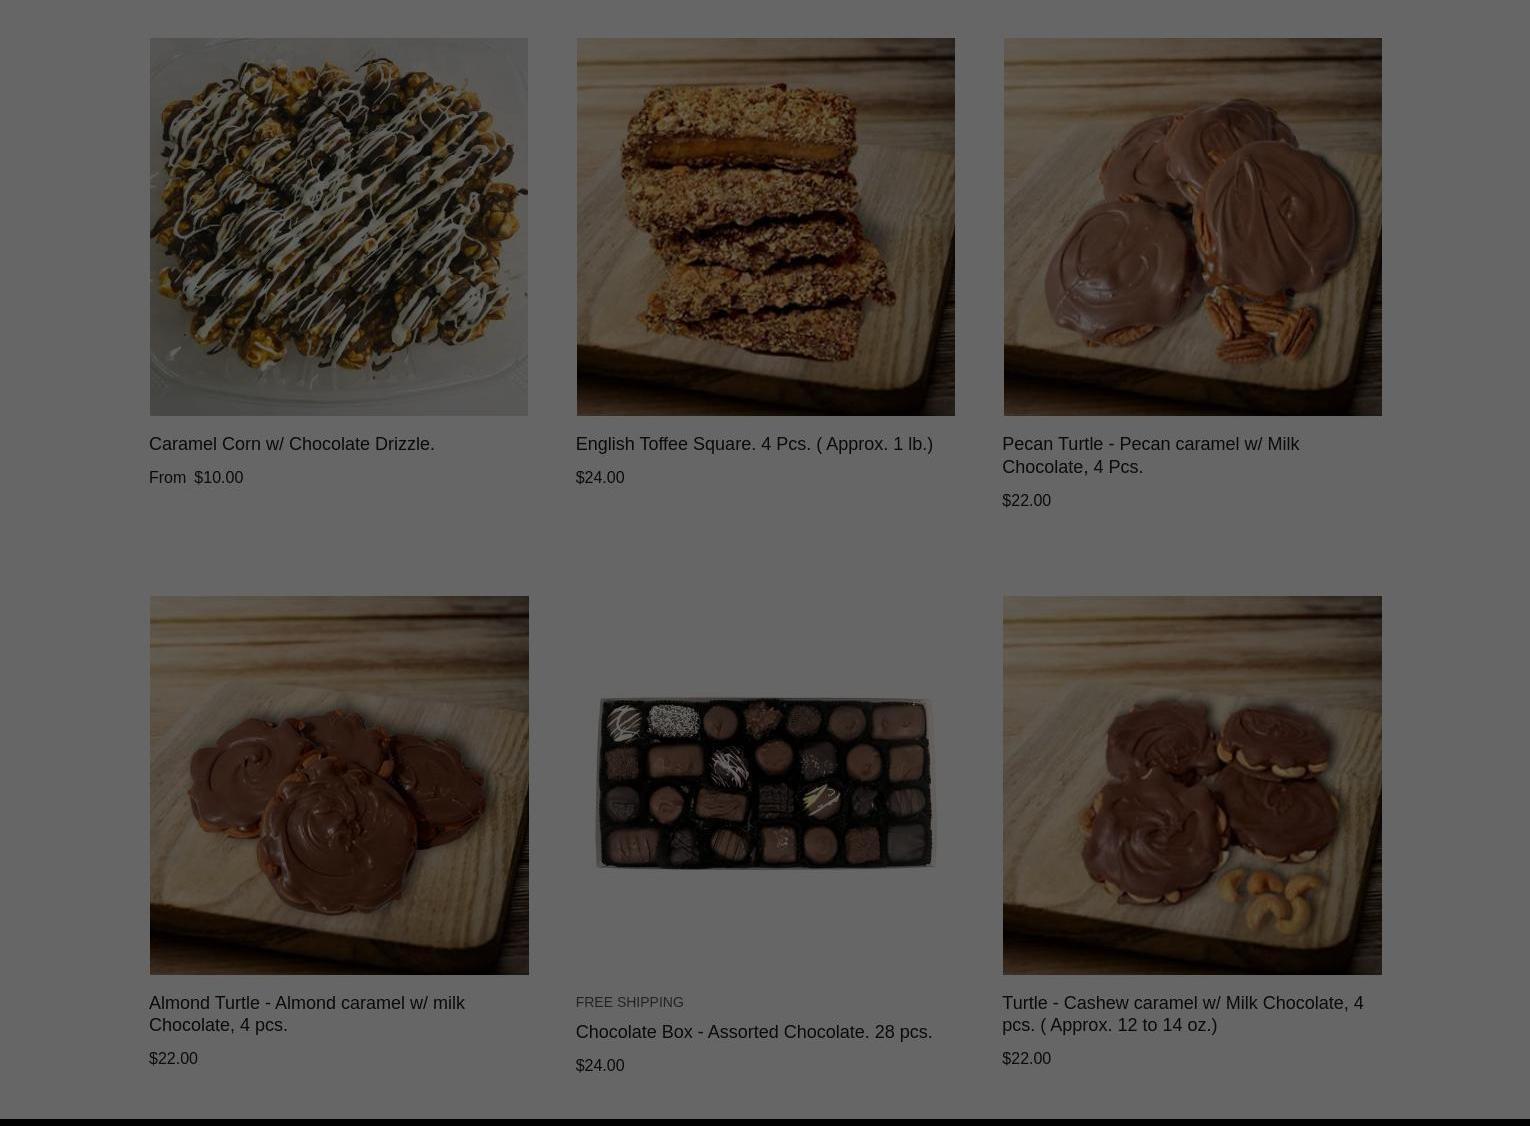Click the $24.00 Chocolate Box price

tap(600, 1066)
